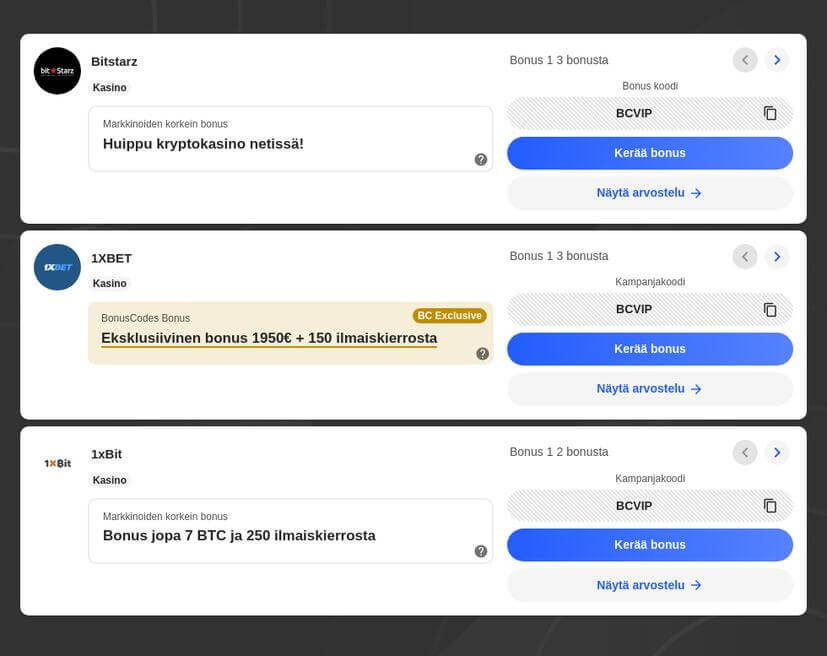Advance to next 1xBit bonus
Image resolution: width=827 pixels, height=656 pixels.
[777, 453]
